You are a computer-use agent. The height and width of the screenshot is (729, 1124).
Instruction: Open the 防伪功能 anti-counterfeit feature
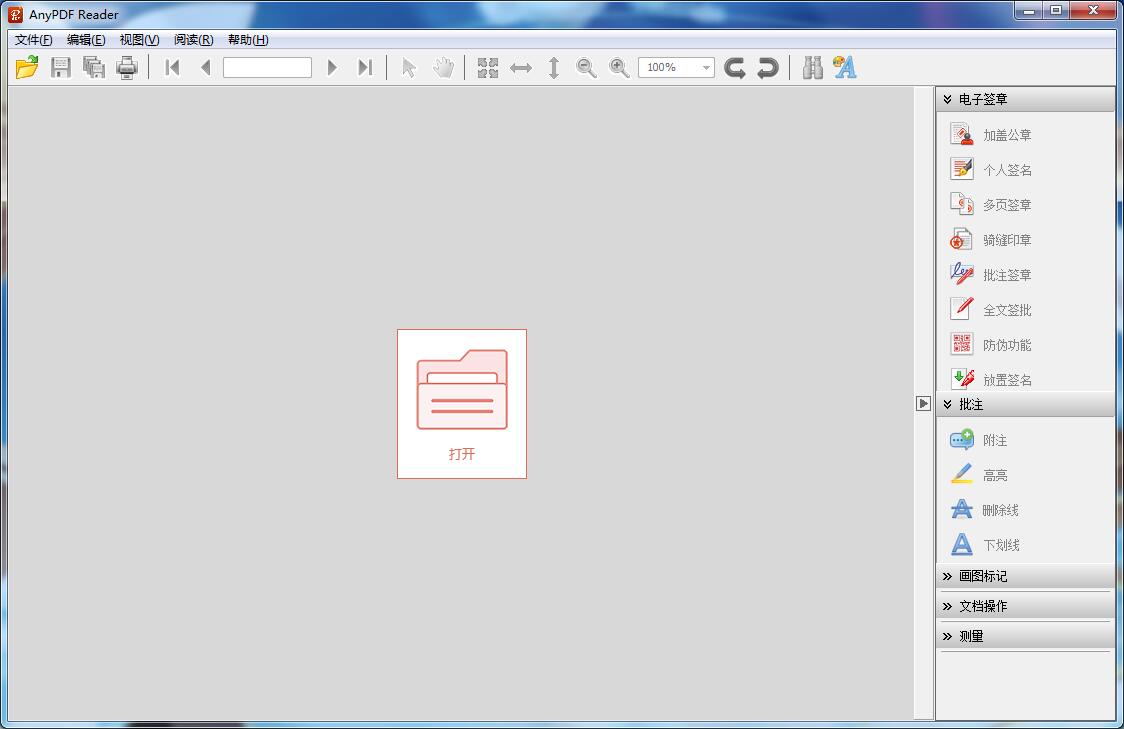coord(1006,344)
